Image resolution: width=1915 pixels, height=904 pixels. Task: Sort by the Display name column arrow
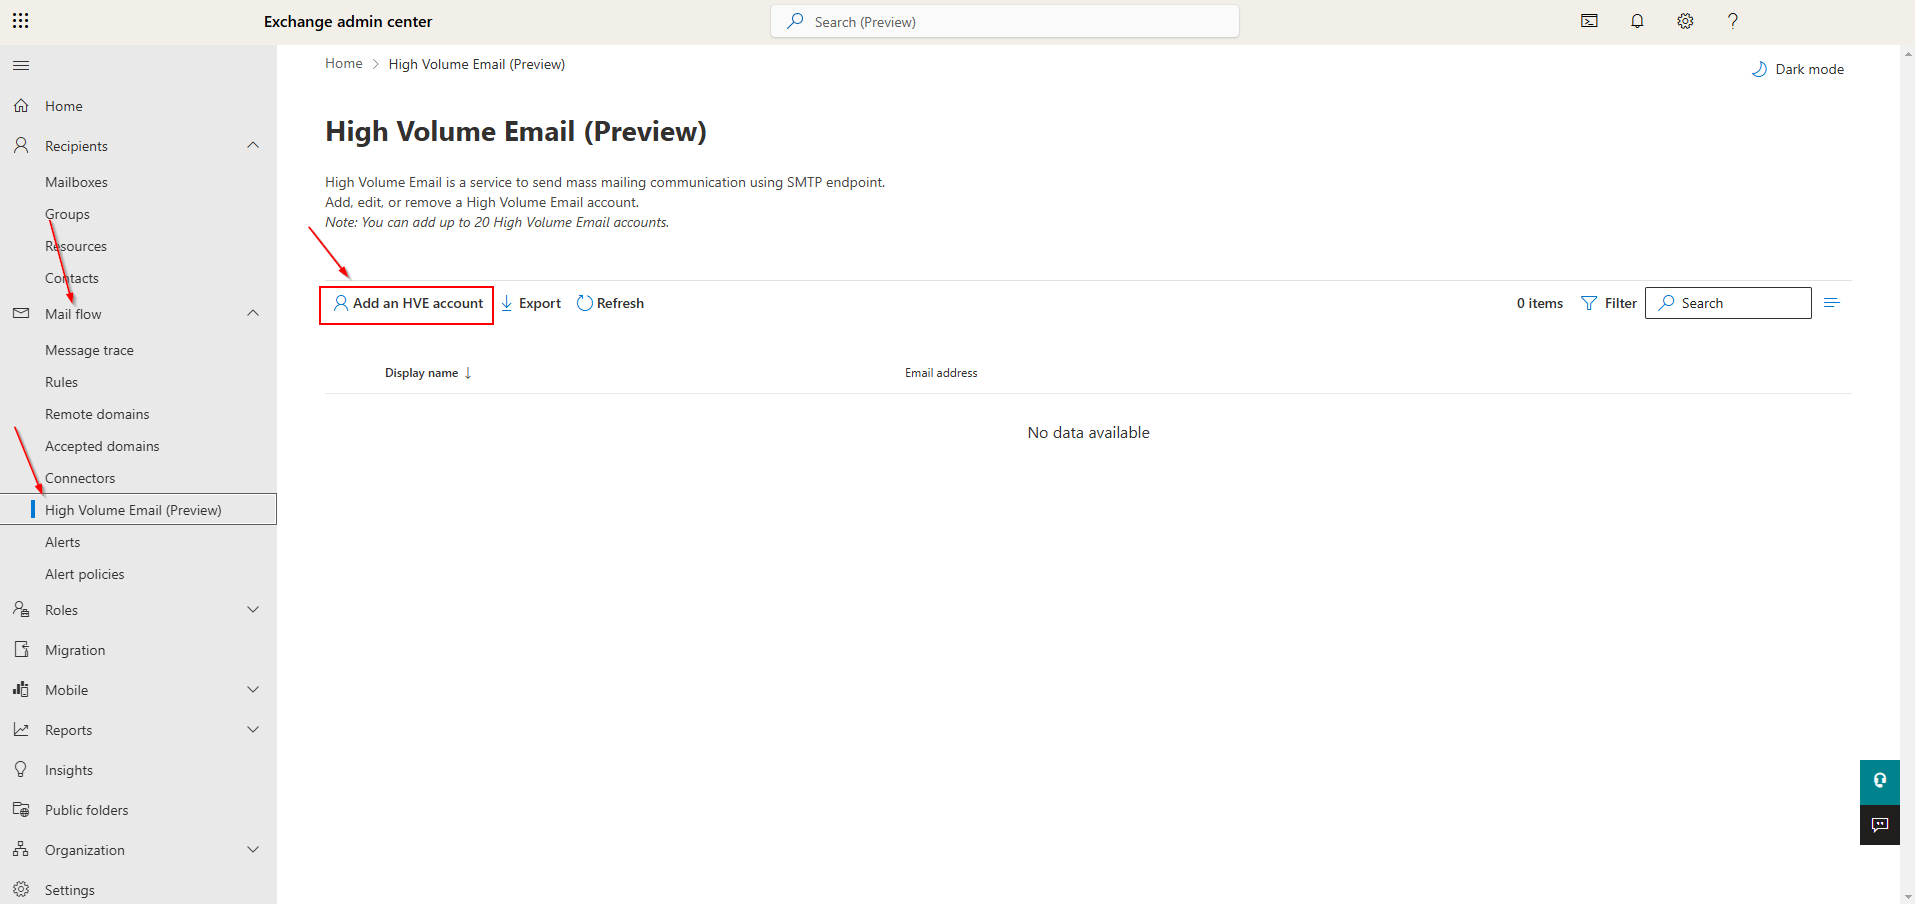(x=468, y=373)
